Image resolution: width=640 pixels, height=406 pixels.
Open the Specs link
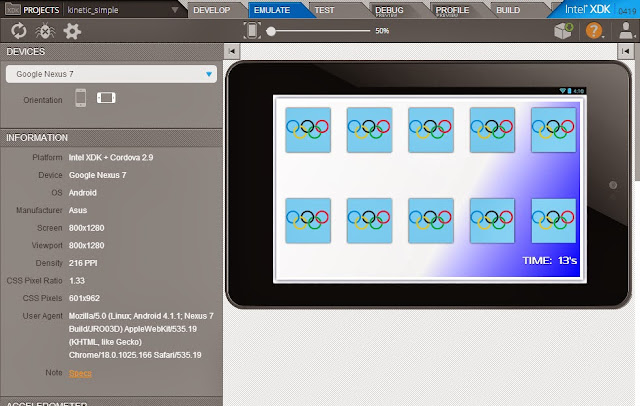80,373
